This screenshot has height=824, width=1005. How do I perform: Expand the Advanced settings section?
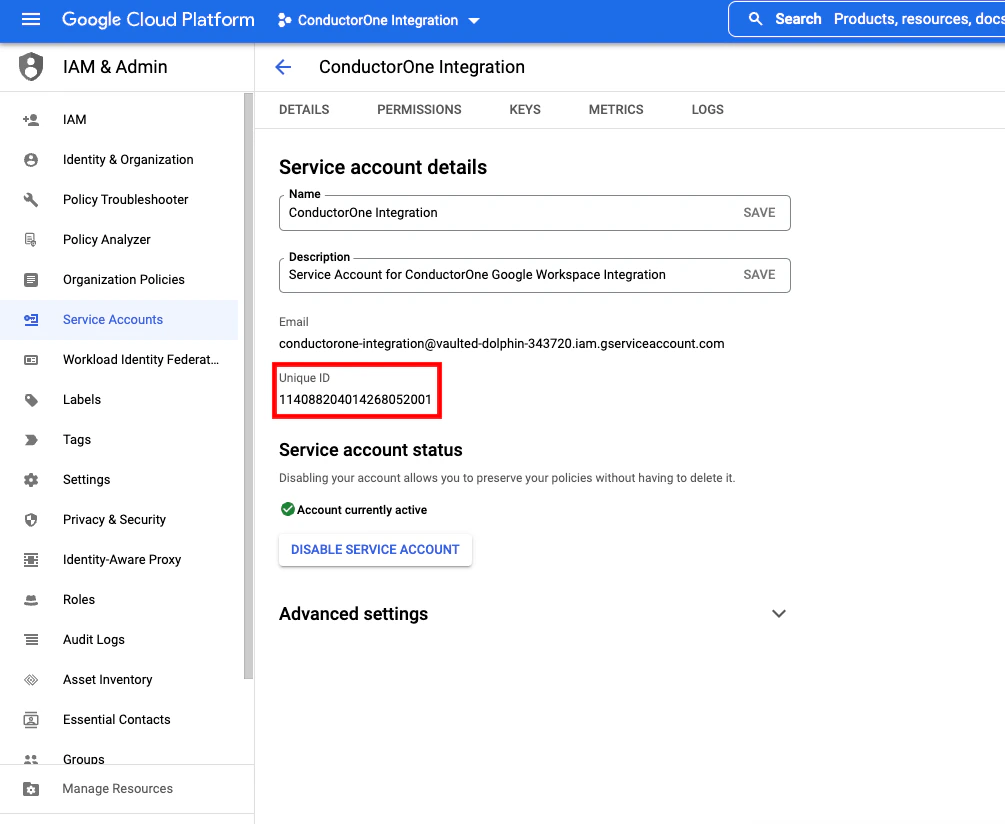[779, 613]
